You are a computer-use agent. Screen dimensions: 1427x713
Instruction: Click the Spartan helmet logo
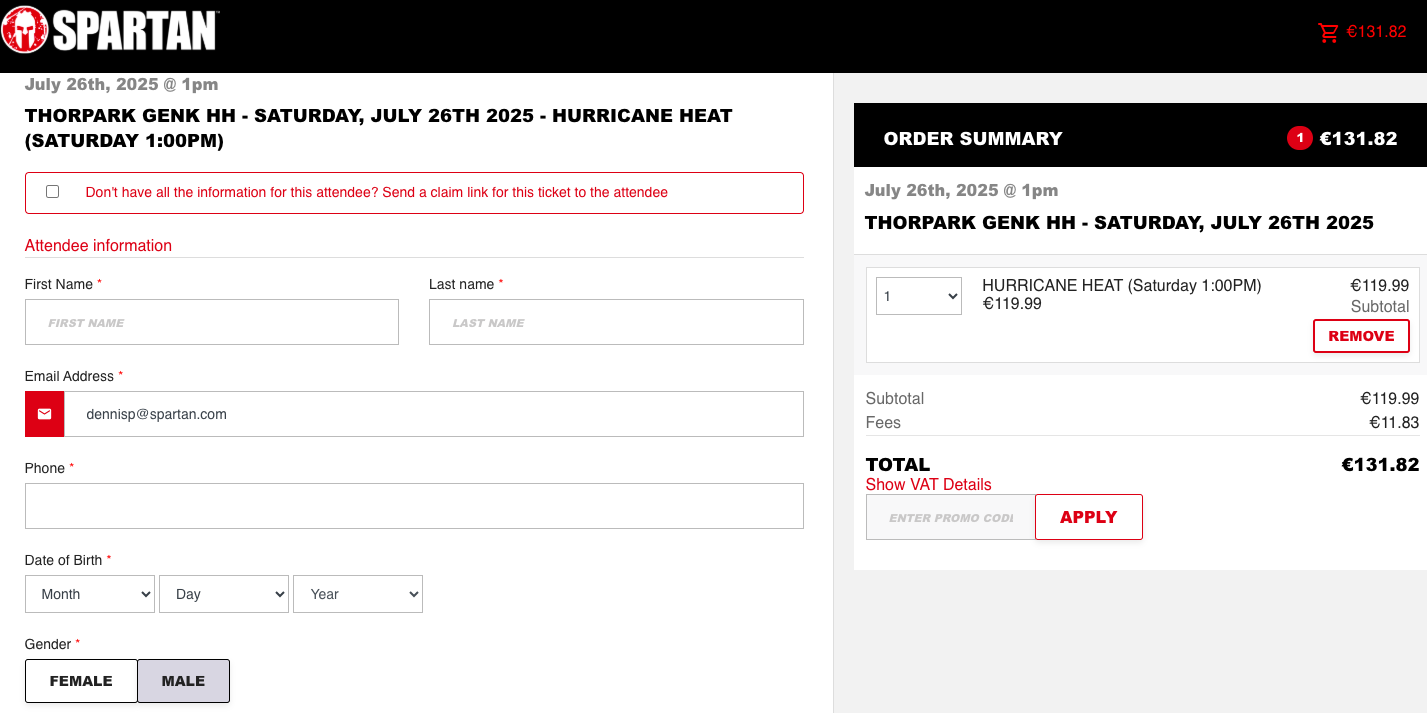[x=26, y=30]
